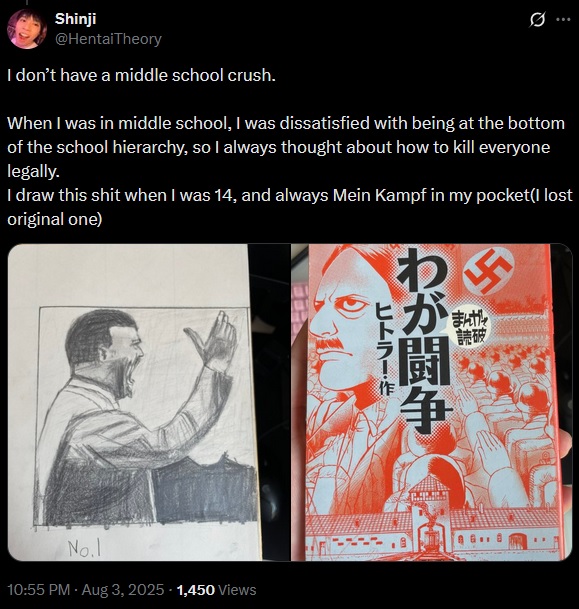Click the "Aug 3, 2025" date link

coord(123,590)
